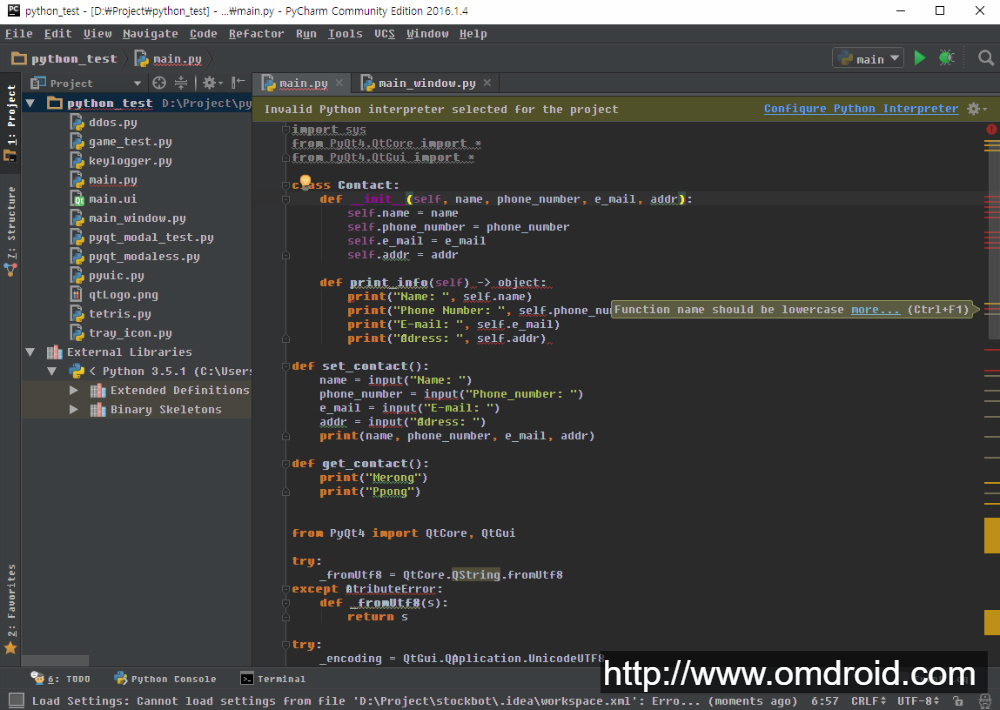This screenshot has height=710, width=1000.
Task: Toggle the 2: Favorites side tool tab
Action: pos(11,609)
